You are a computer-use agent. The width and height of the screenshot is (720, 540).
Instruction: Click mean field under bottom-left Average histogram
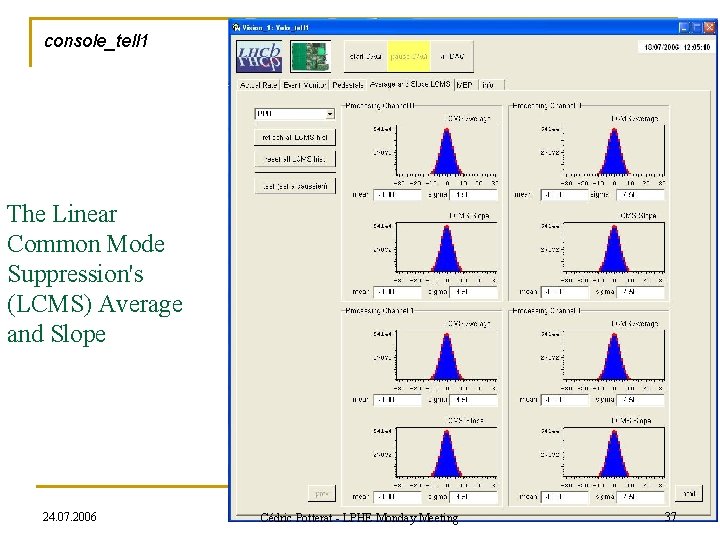(x=397, y=399)
